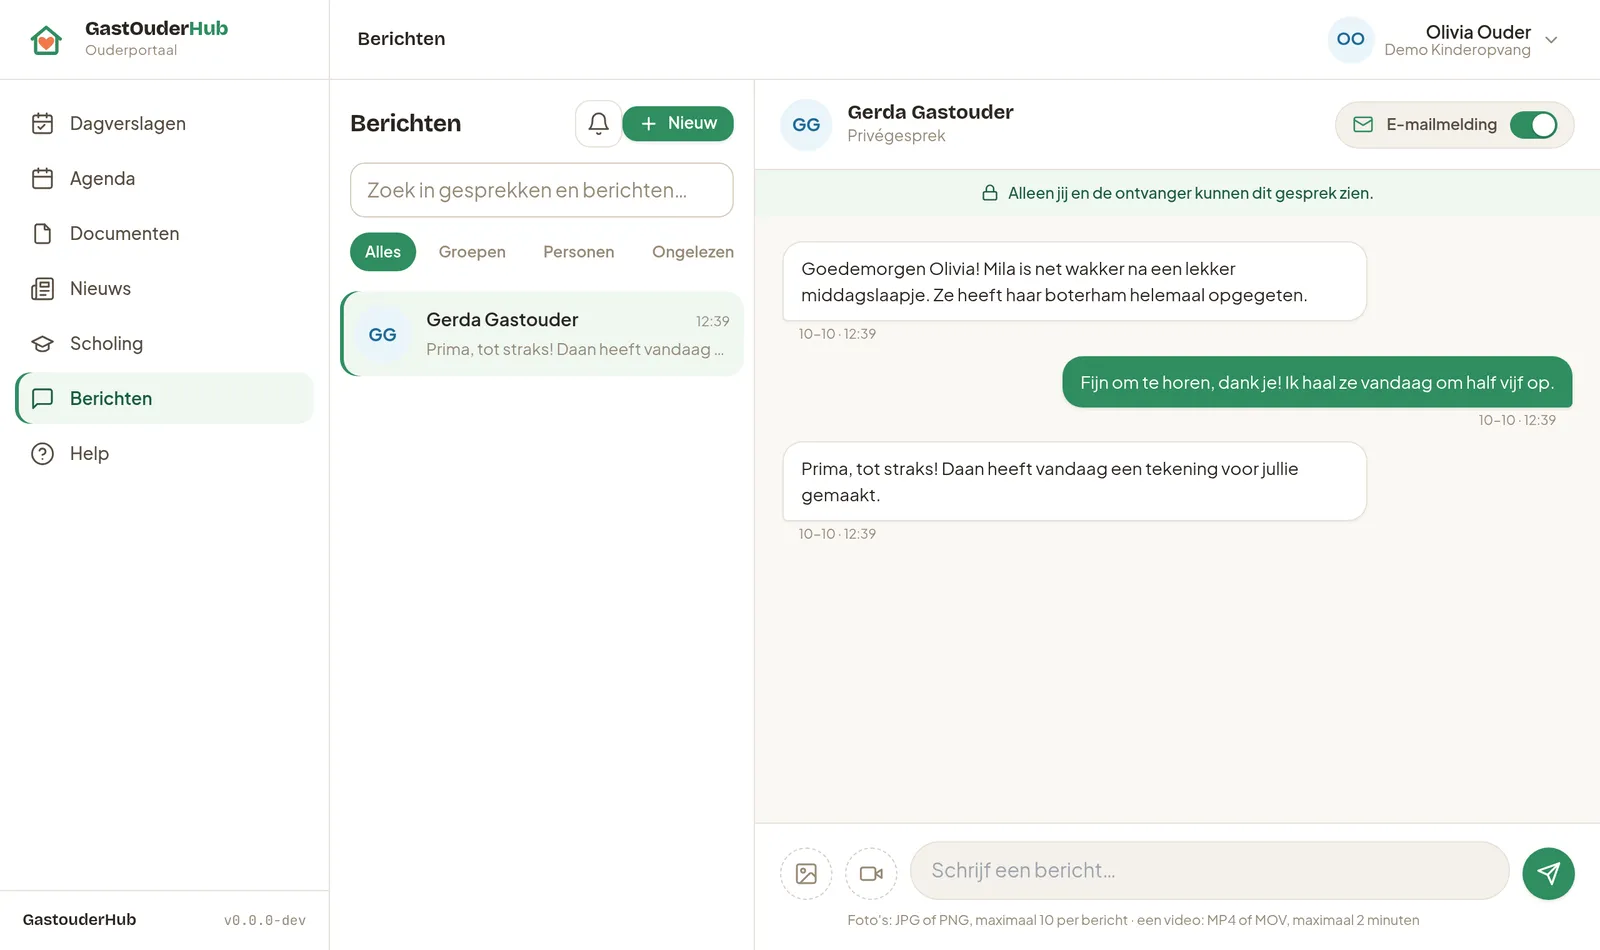Attach a photo with the image icon
This screenshot has height=950, width=1600.
click(806, 873)
